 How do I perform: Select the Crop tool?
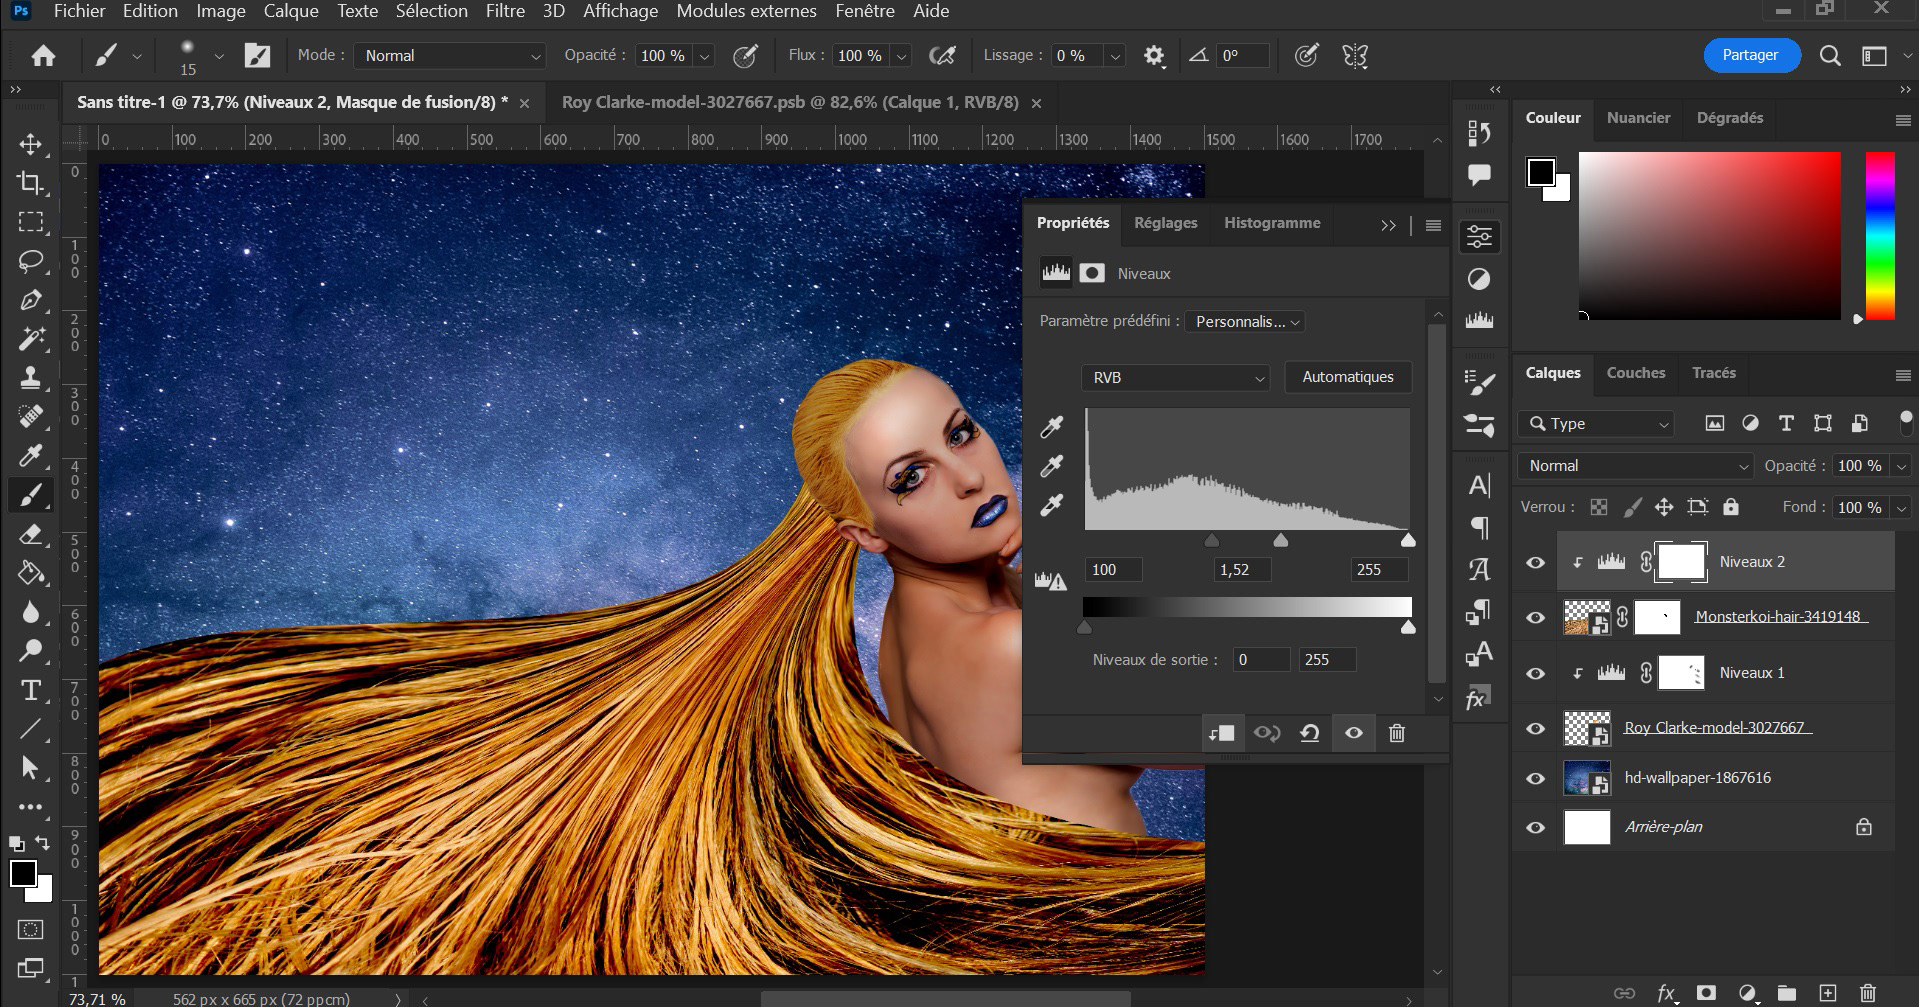click(x=31, y=183)
